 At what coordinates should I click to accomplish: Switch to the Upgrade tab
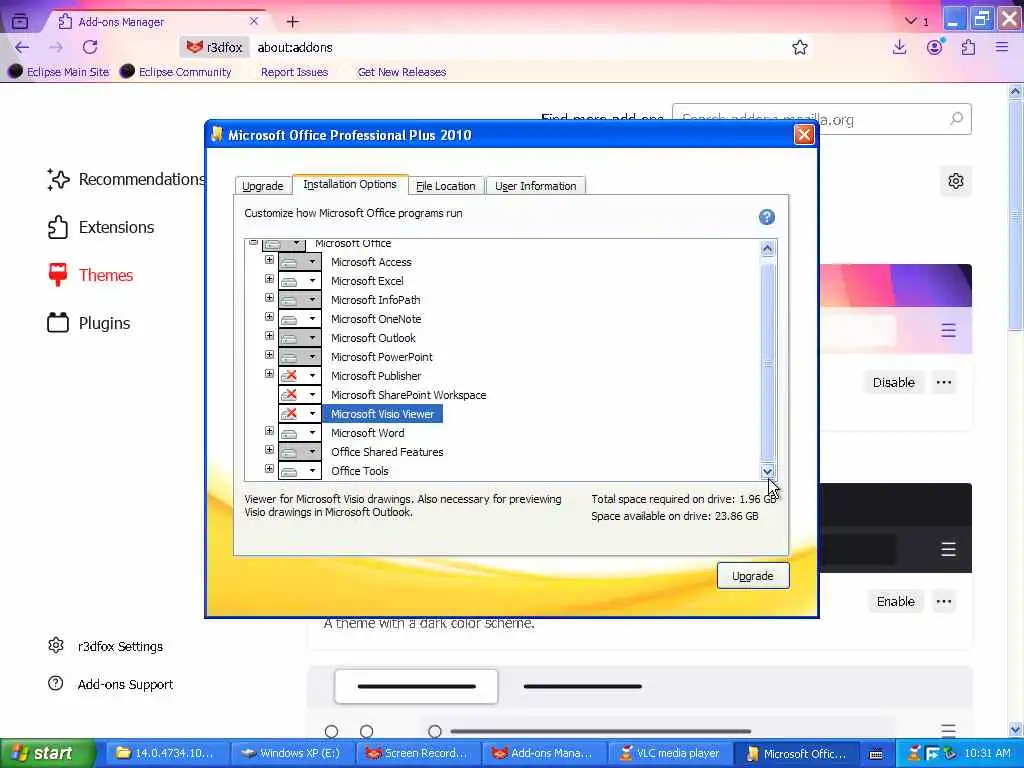tap(263, 186)
